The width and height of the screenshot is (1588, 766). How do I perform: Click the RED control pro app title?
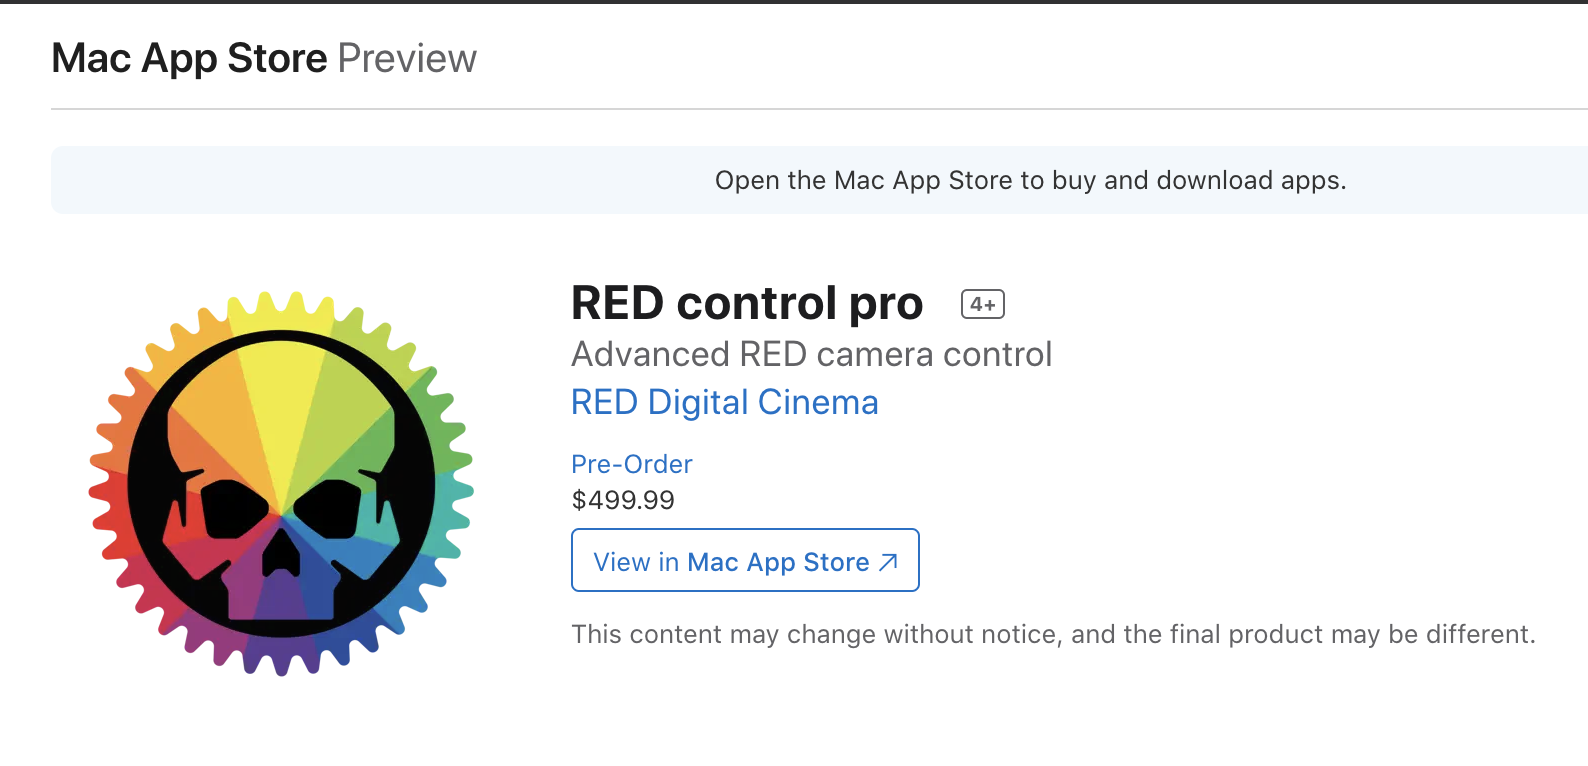tap(746, 303)
